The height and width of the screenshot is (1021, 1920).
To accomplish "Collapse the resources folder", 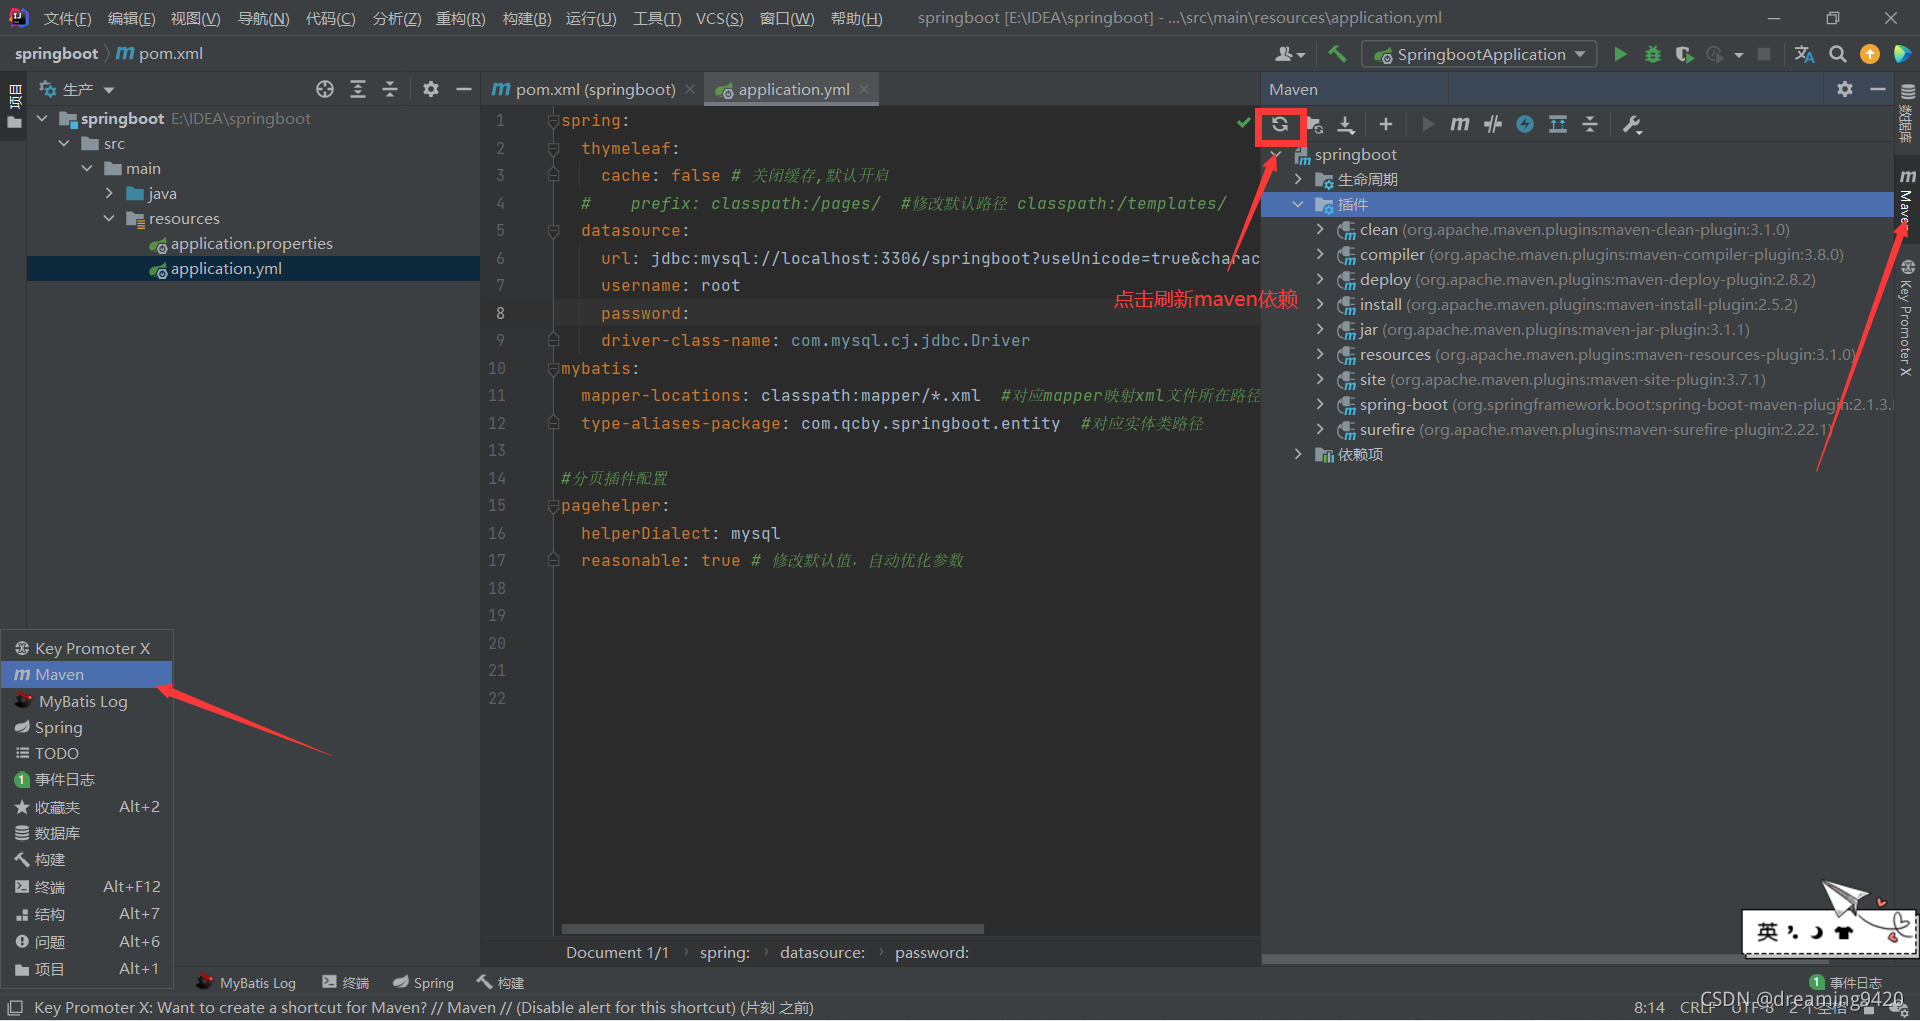I will (x=109, y=219).
